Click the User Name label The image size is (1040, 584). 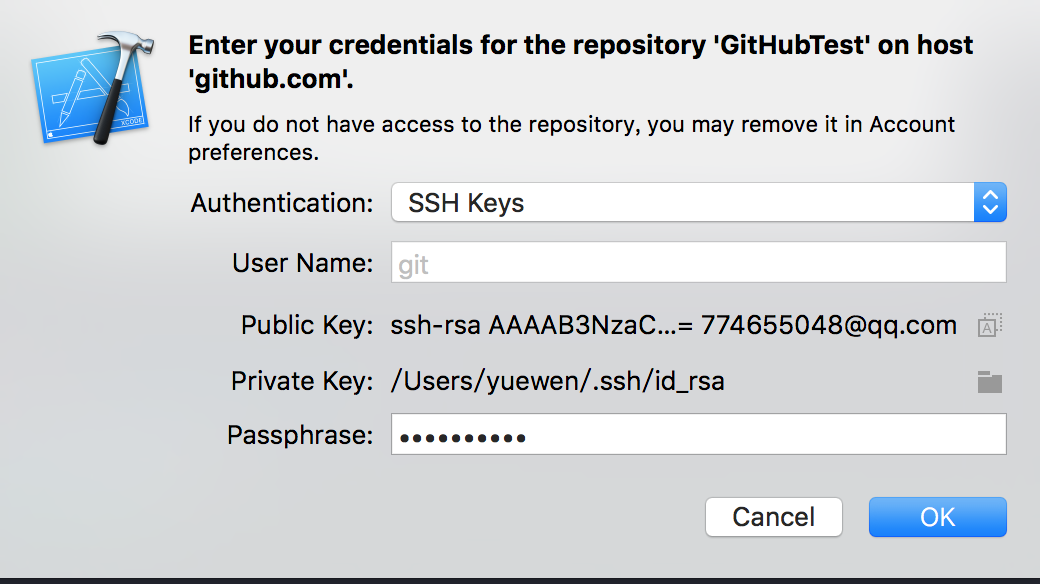click(x=302, y=263)
